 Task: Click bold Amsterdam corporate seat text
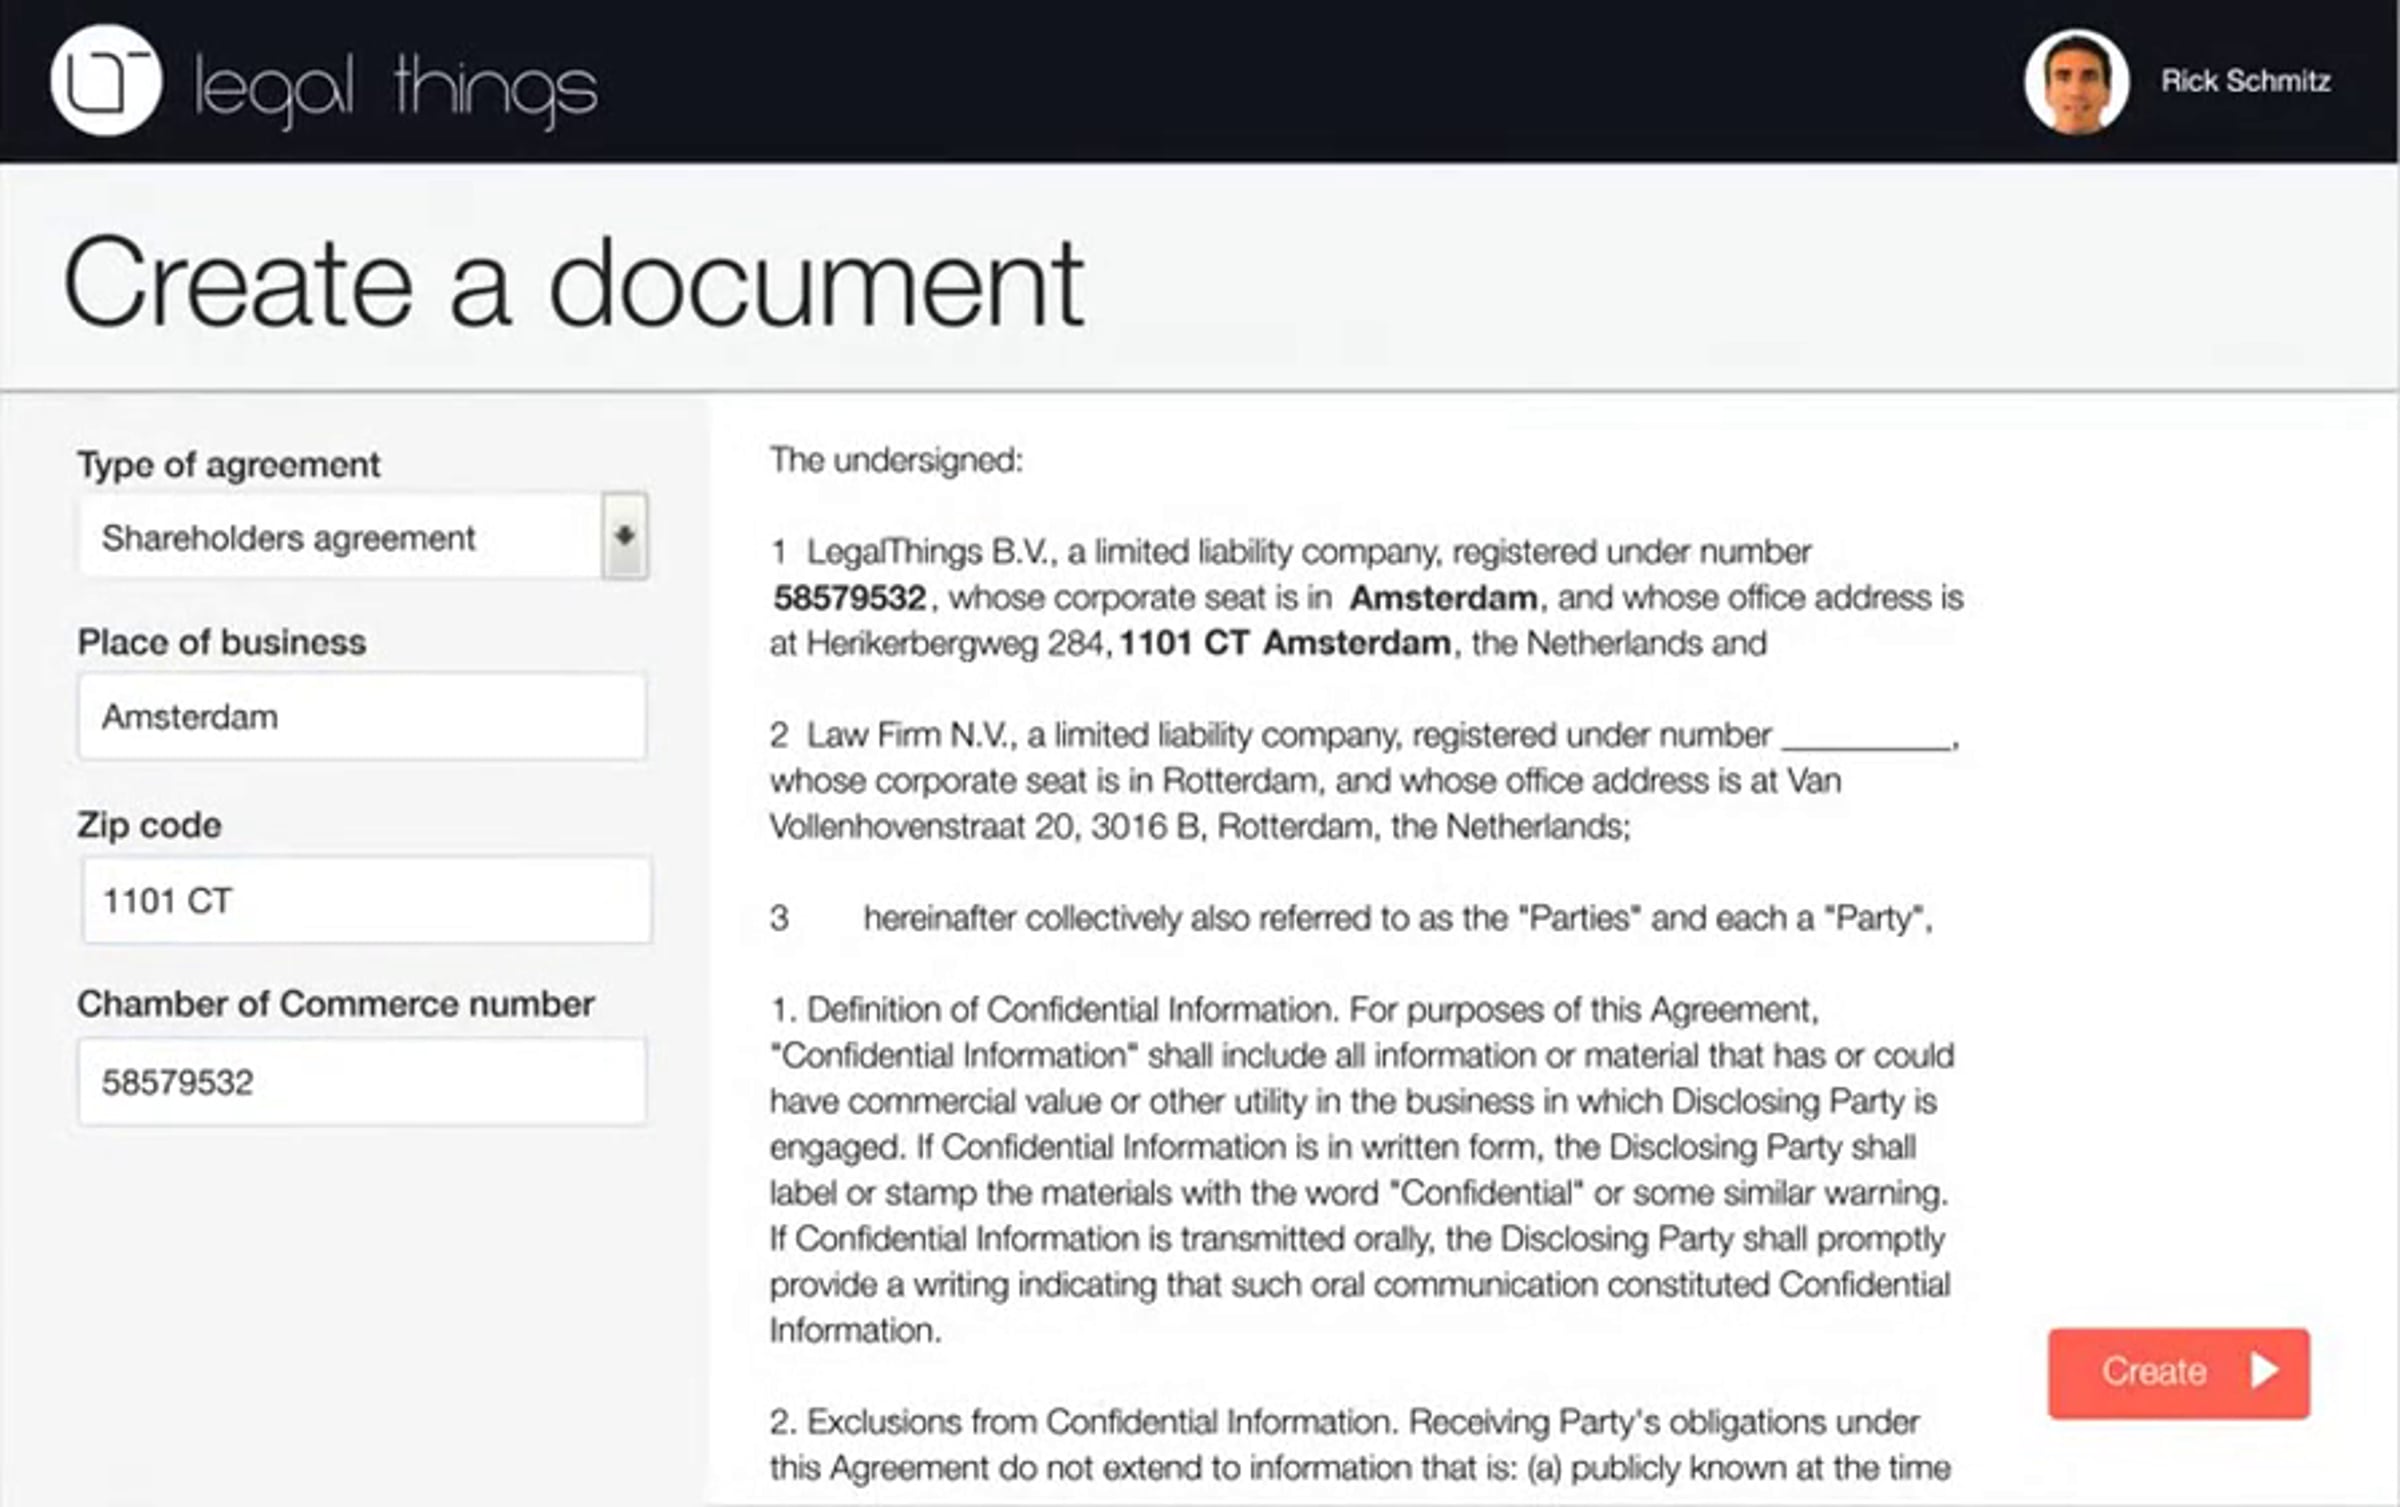(x=1443, y=598)
